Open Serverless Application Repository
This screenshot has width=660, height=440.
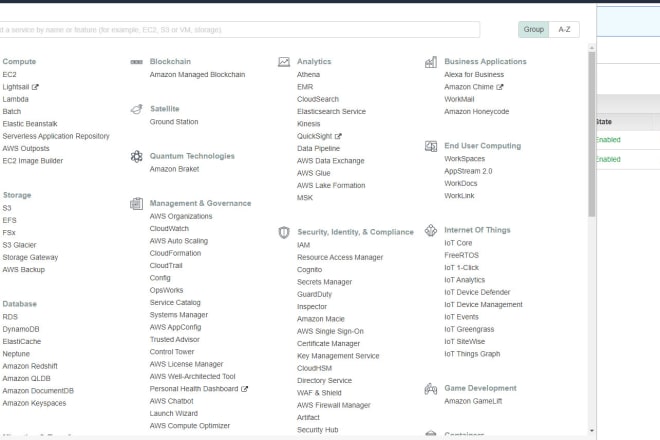pyautogui.click(x=56, y=136)
